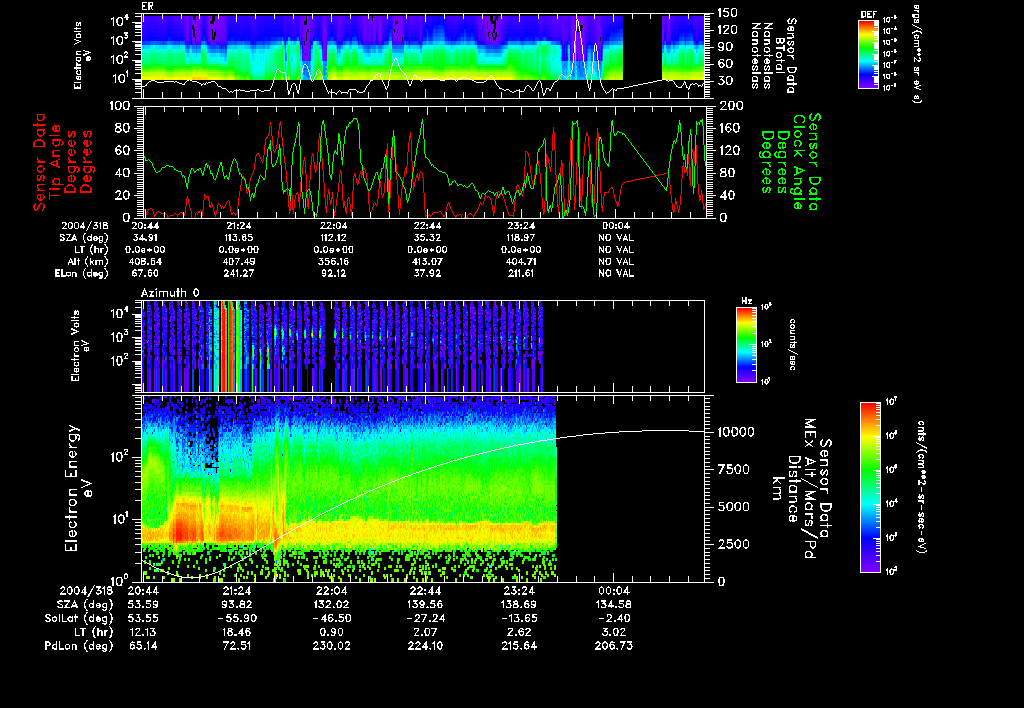Click the '10000' distance axis tick
Image resolution: width=1024 pixels, height=708 pixels.
(x=736, y=432)
